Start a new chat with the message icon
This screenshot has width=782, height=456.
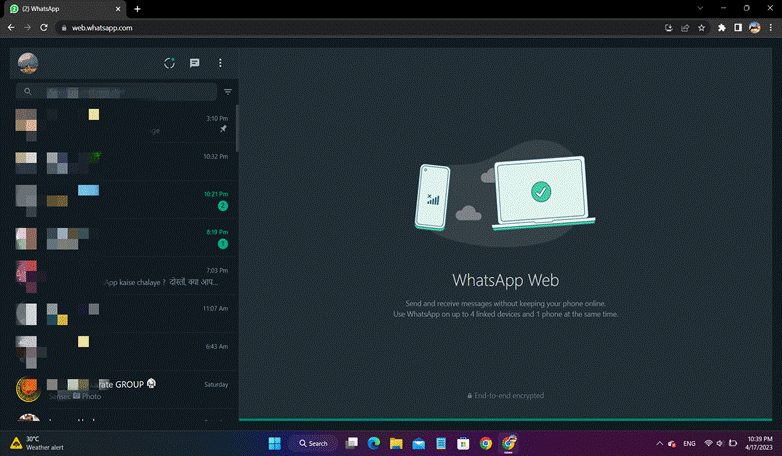point(195,63)
